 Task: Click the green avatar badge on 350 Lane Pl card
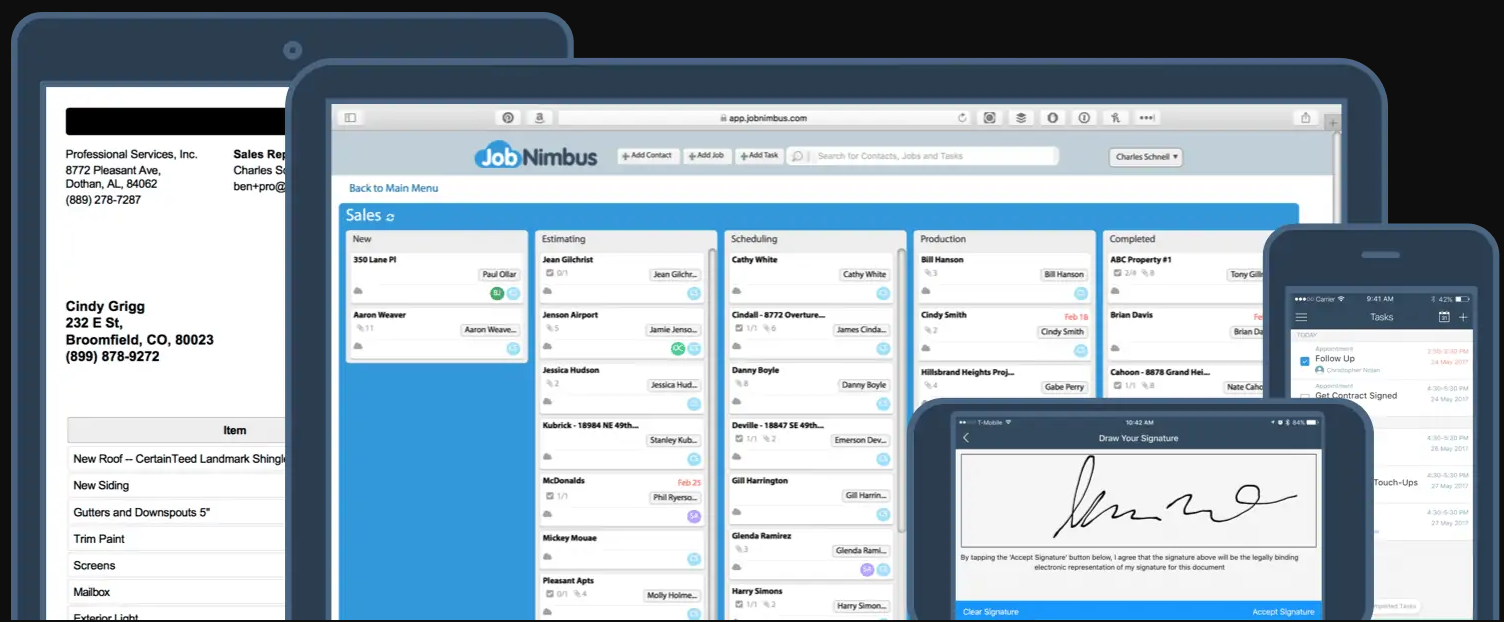click(497, 293)
